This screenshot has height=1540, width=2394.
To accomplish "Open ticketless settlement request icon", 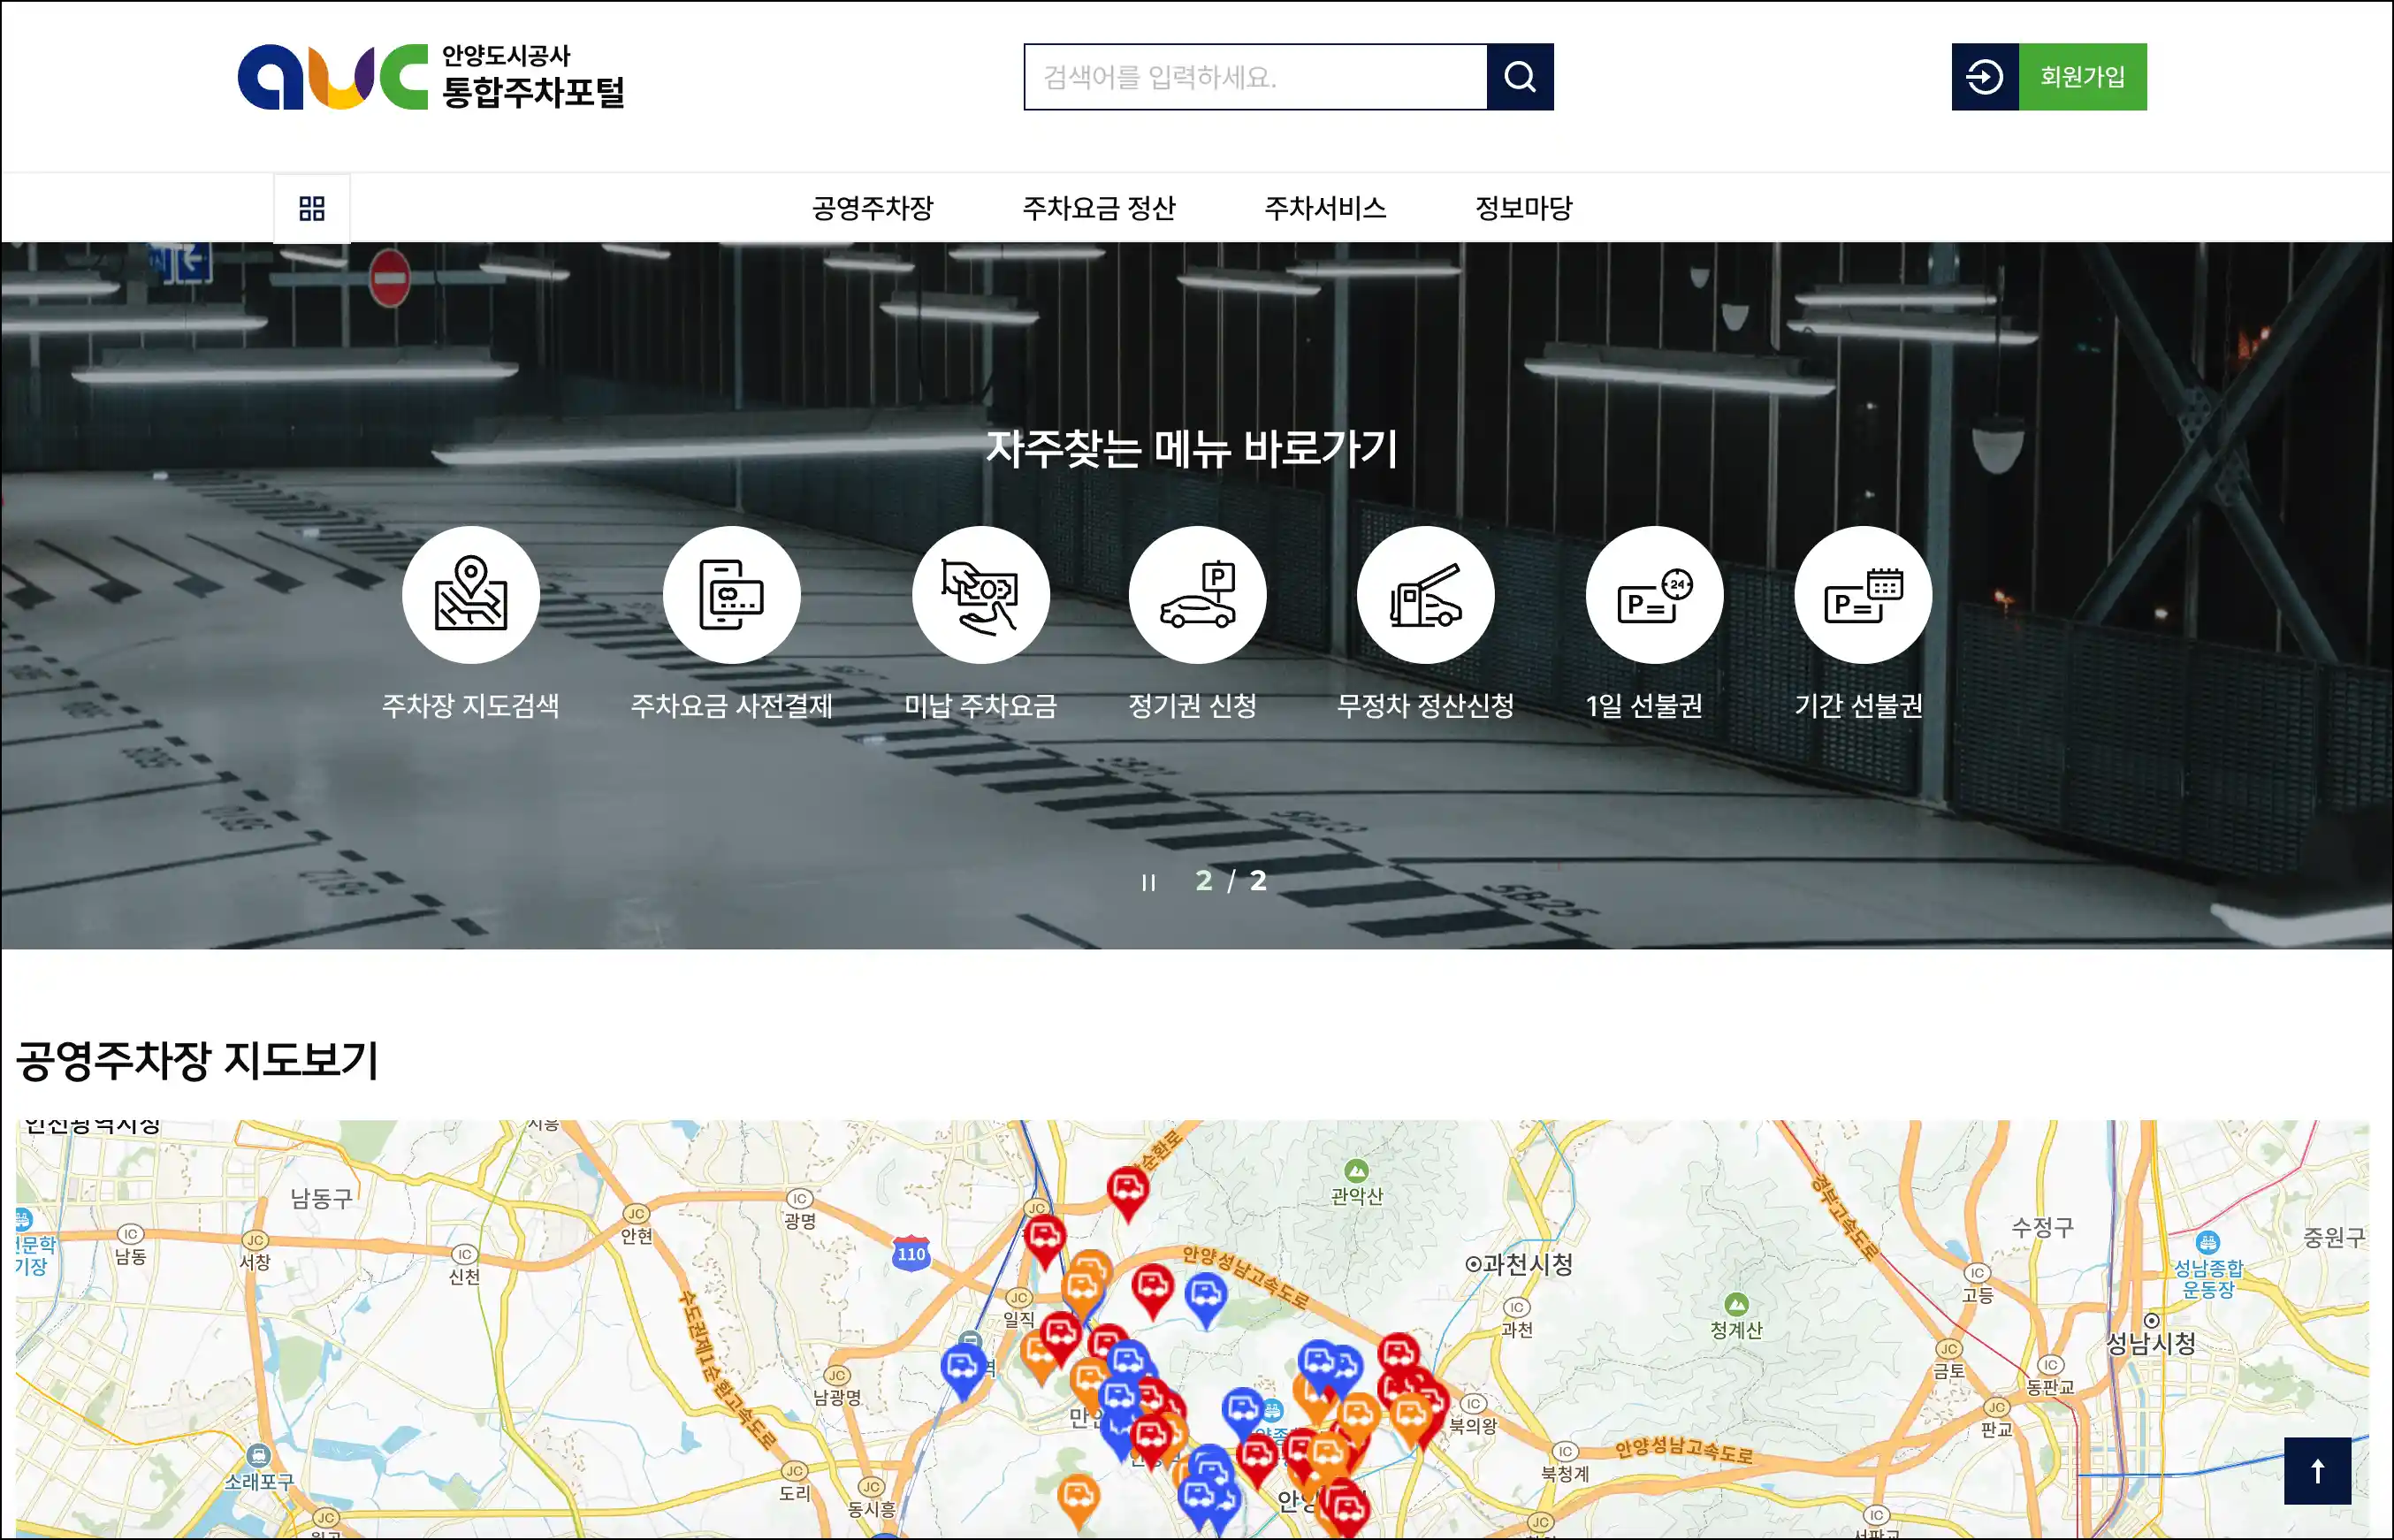I will pos(1425,595).
